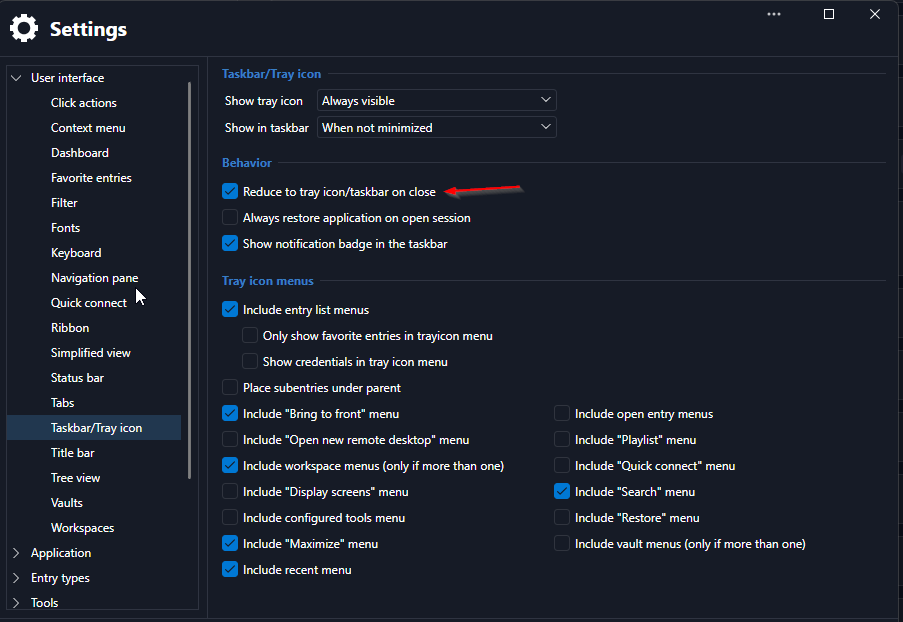The image size is (903, 622).
Task: Open Title bar settings
Action: [73, 453]
